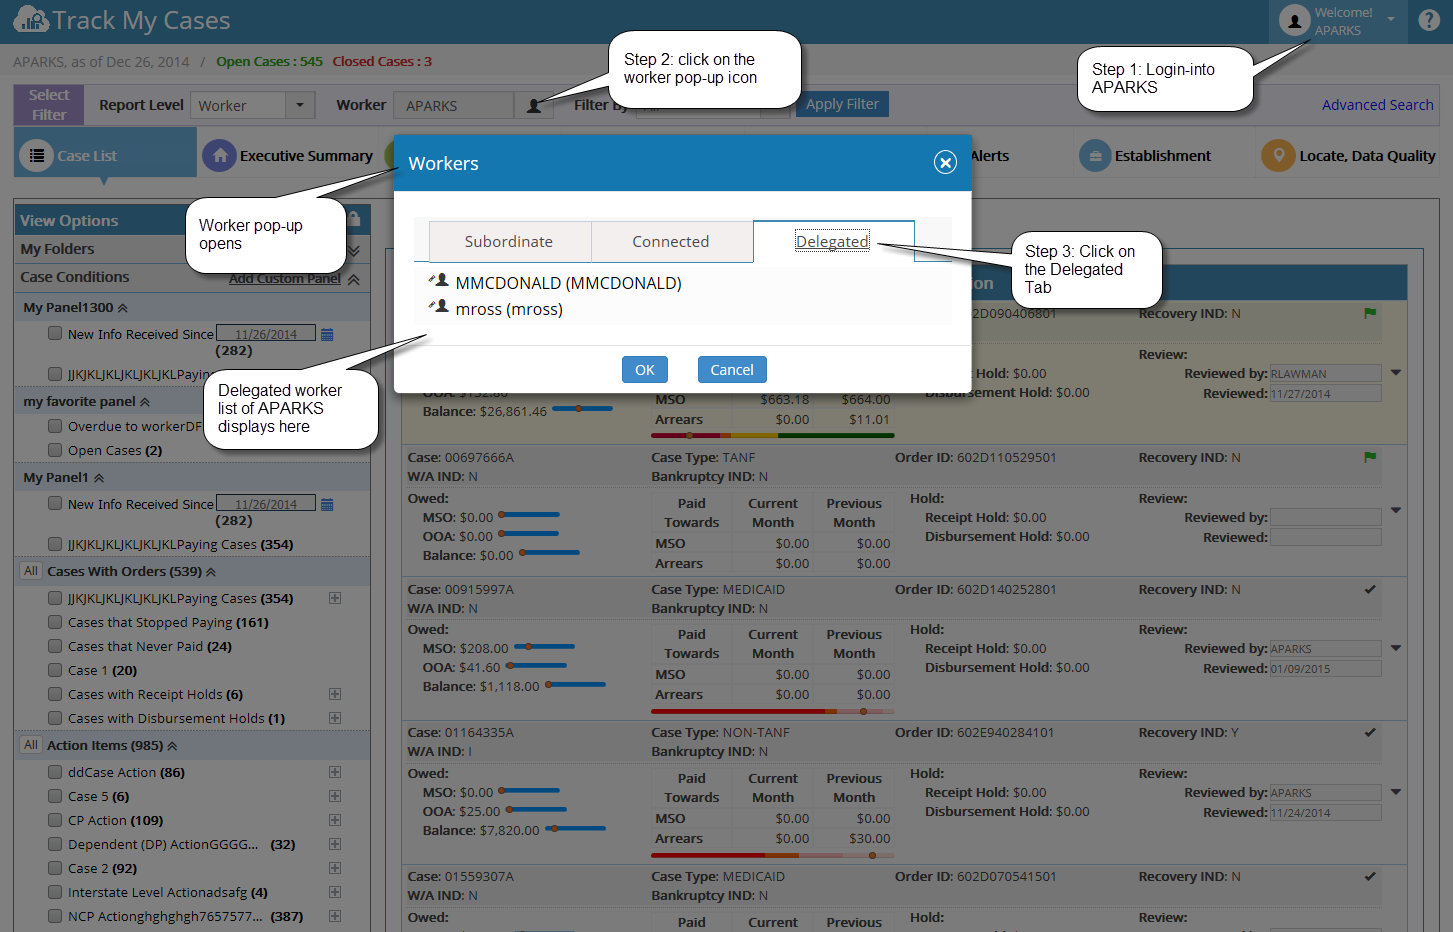The image size is (1453, 932).
Task: Open View Options header
Action: 69,221
